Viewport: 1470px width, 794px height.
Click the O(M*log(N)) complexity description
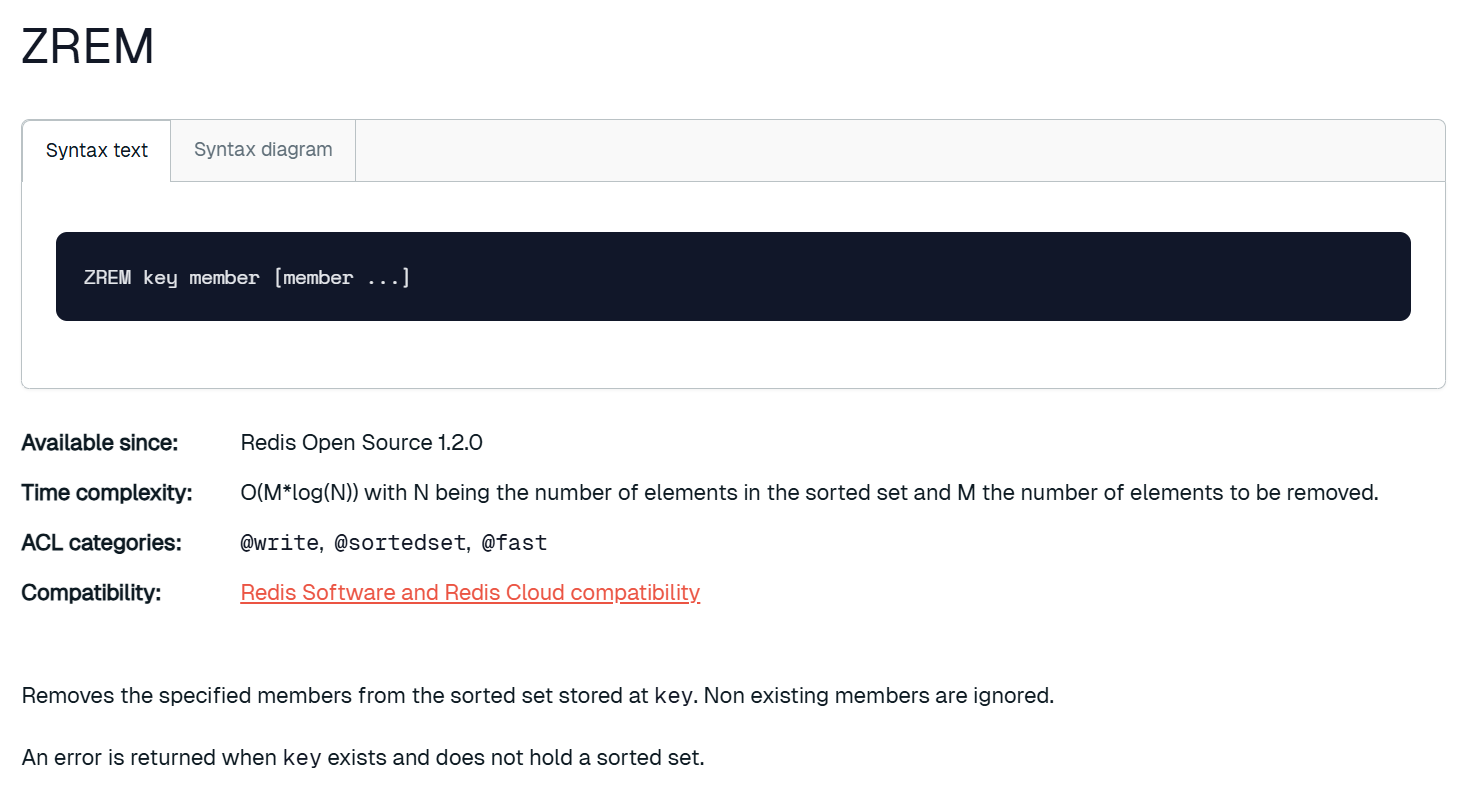[x=810, y=492]
